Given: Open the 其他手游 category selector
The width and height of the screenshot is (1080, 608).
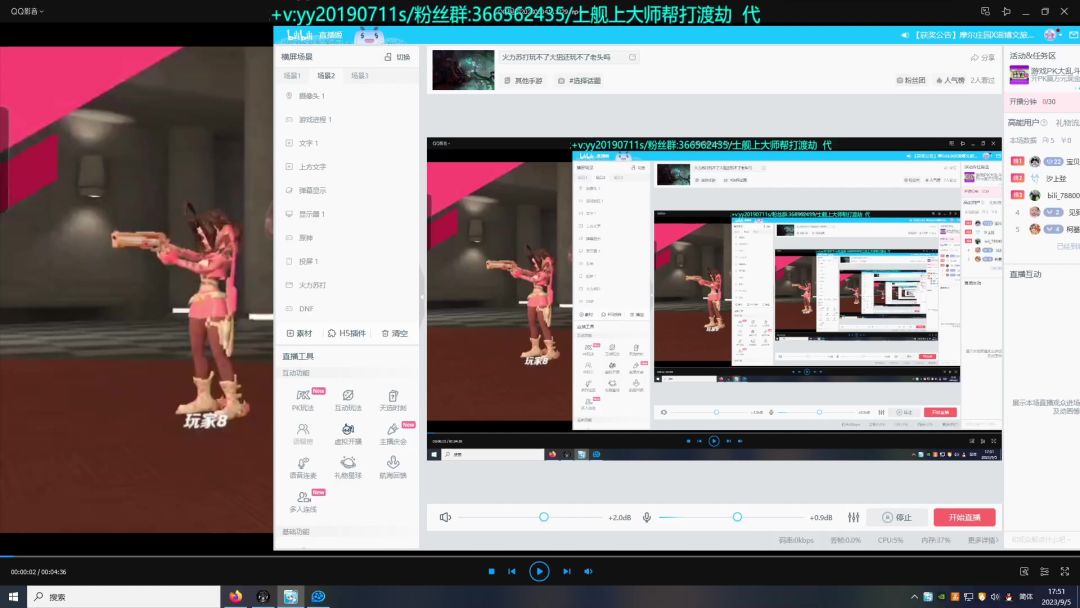Looking at the screenshot, I should coord(523,81).
